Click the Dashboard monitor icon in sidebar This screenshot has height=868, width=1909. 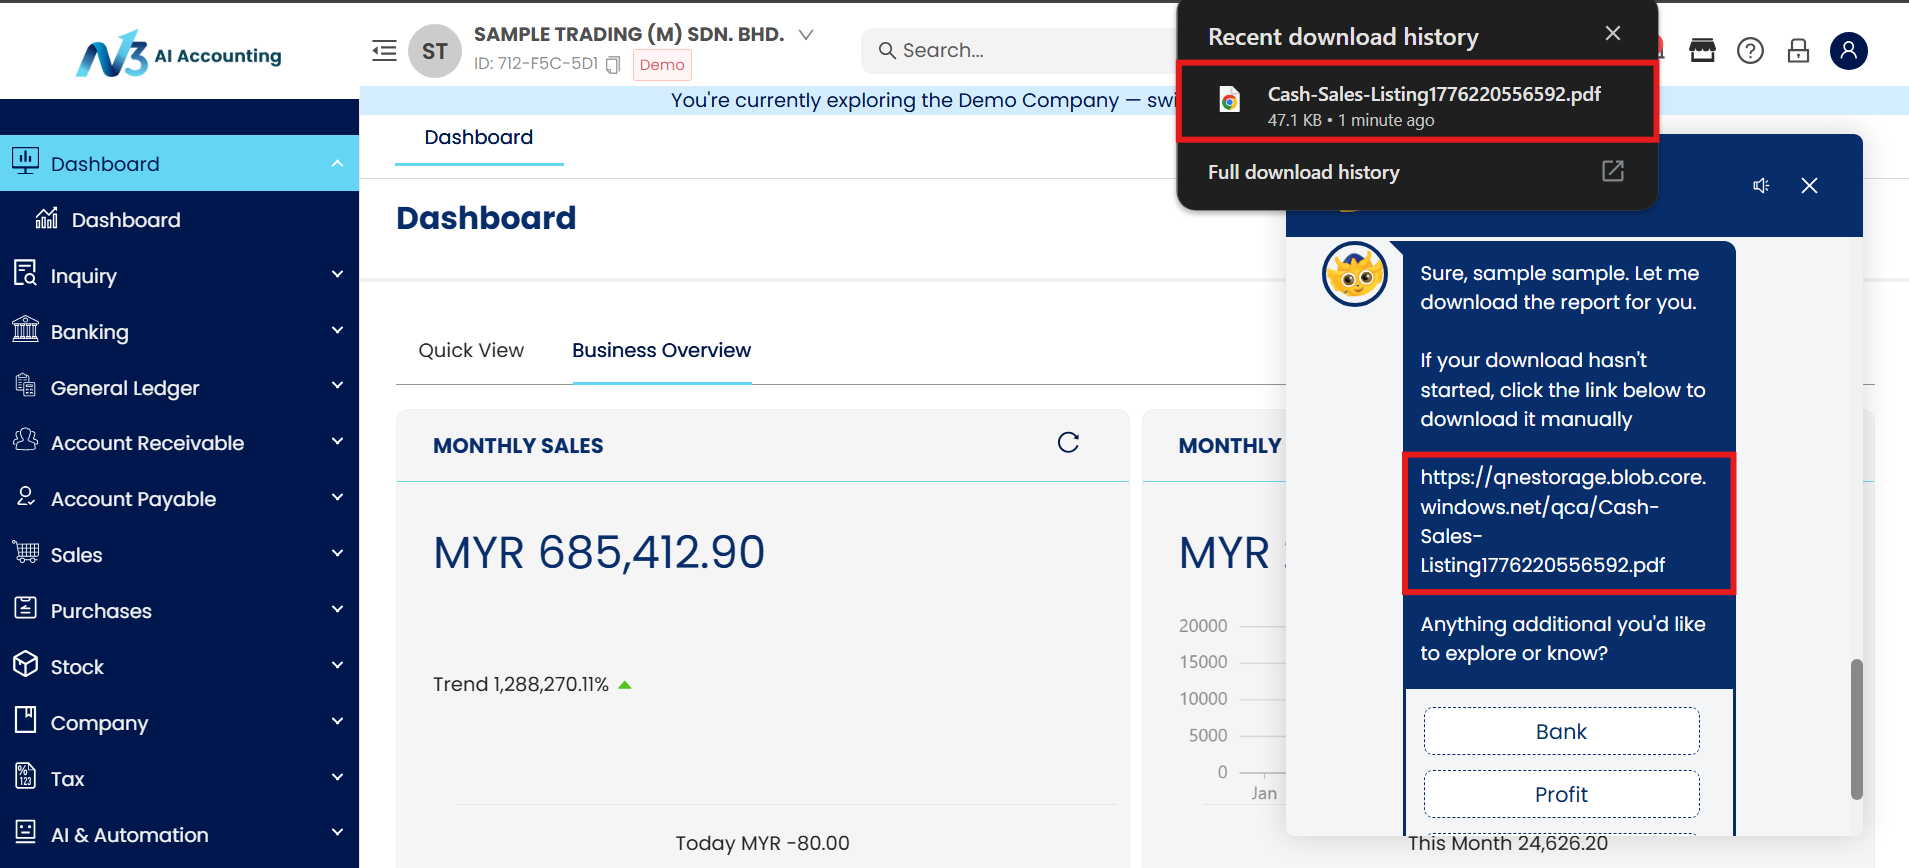26,161
